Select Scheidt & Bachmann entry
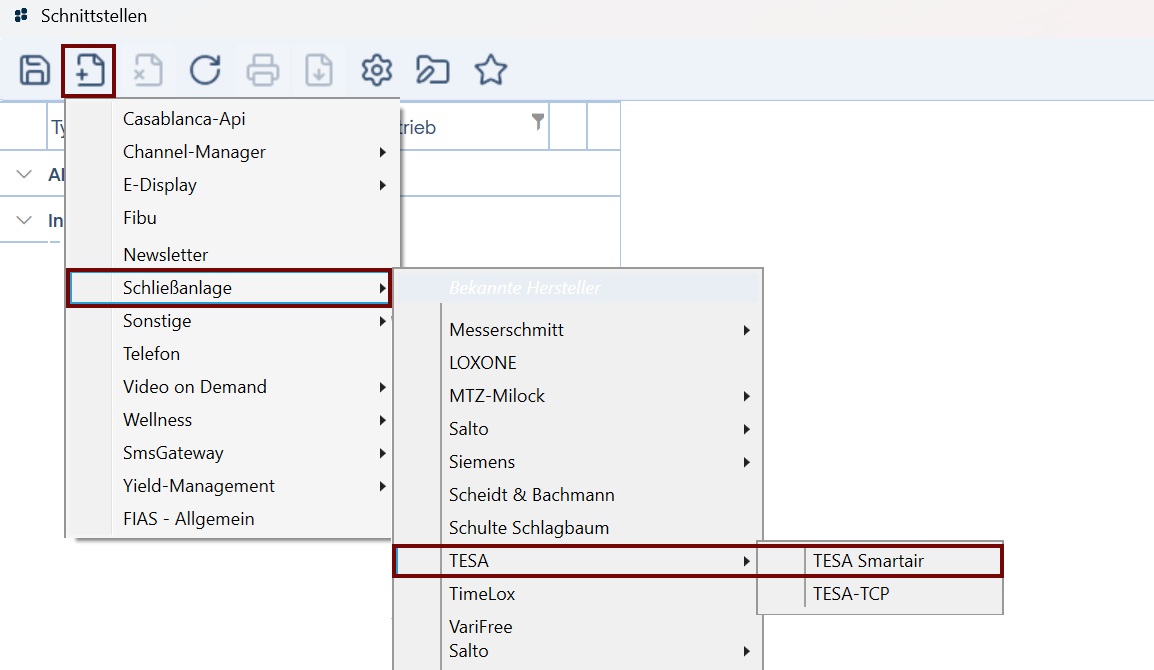The width and height of the screenshot is (1154, 670). [x=578, y=496]
